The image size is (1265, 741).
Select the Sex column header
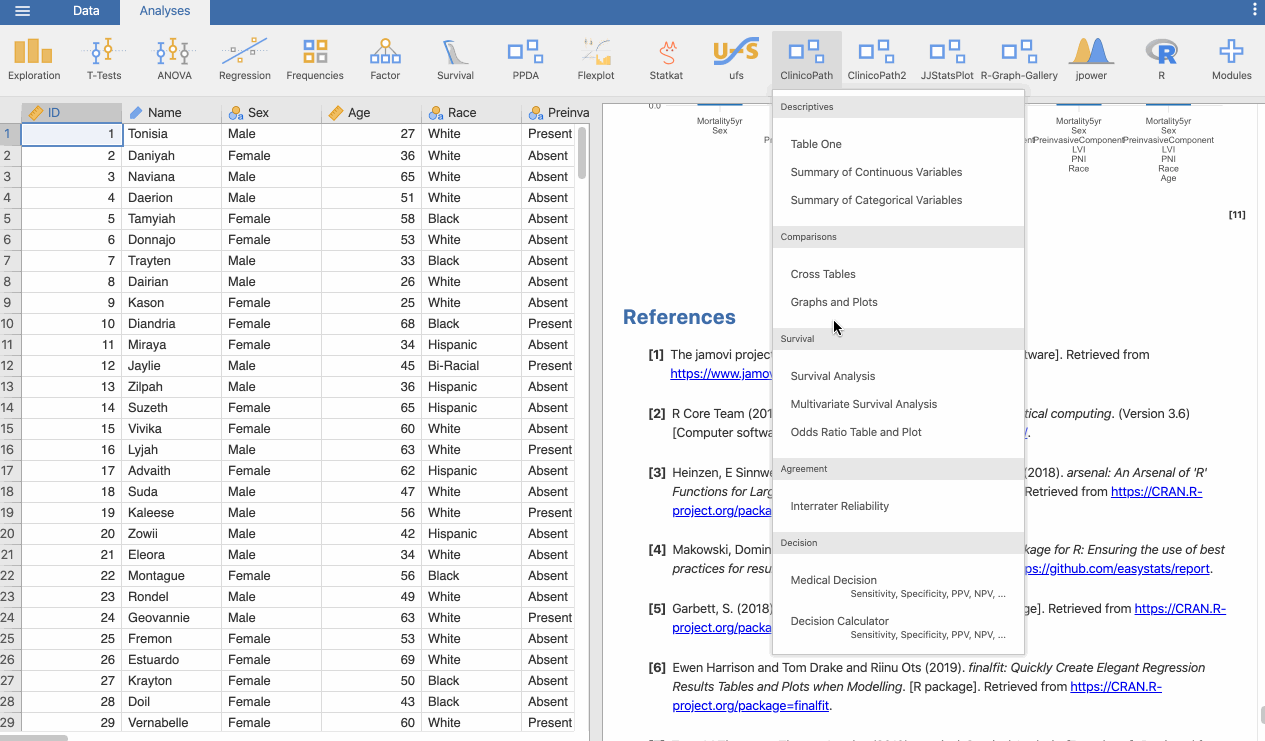click(271, 112)
